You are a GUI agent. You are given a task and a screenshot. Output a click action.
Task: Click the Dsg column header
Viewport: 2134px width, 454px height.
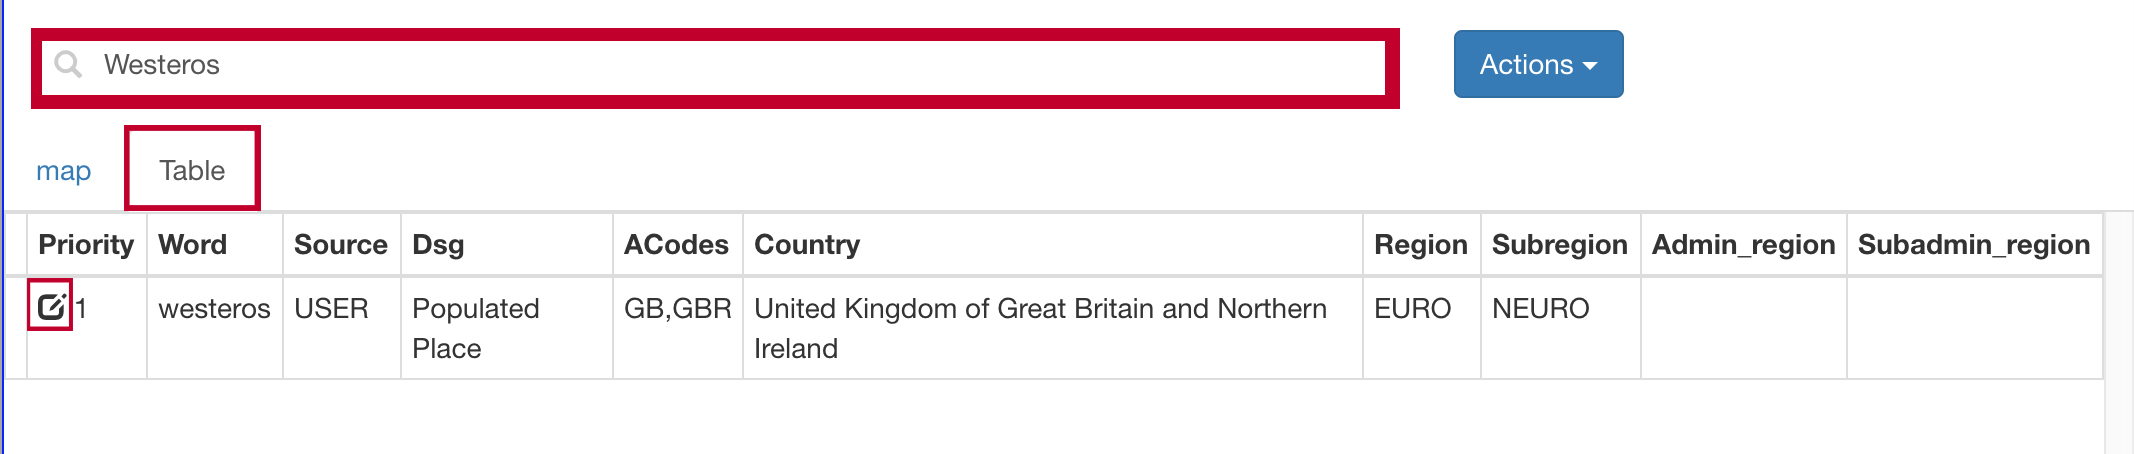438,245
